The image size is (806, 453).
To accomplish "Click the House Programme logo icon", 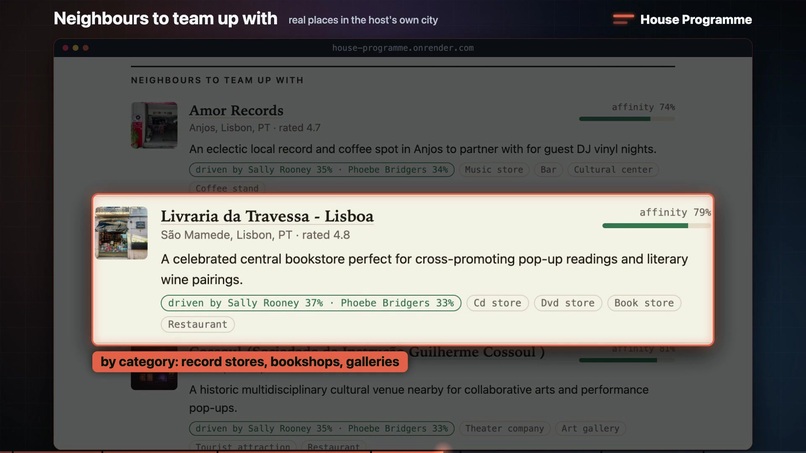I will pyautogui.click(x=623, y=19).
